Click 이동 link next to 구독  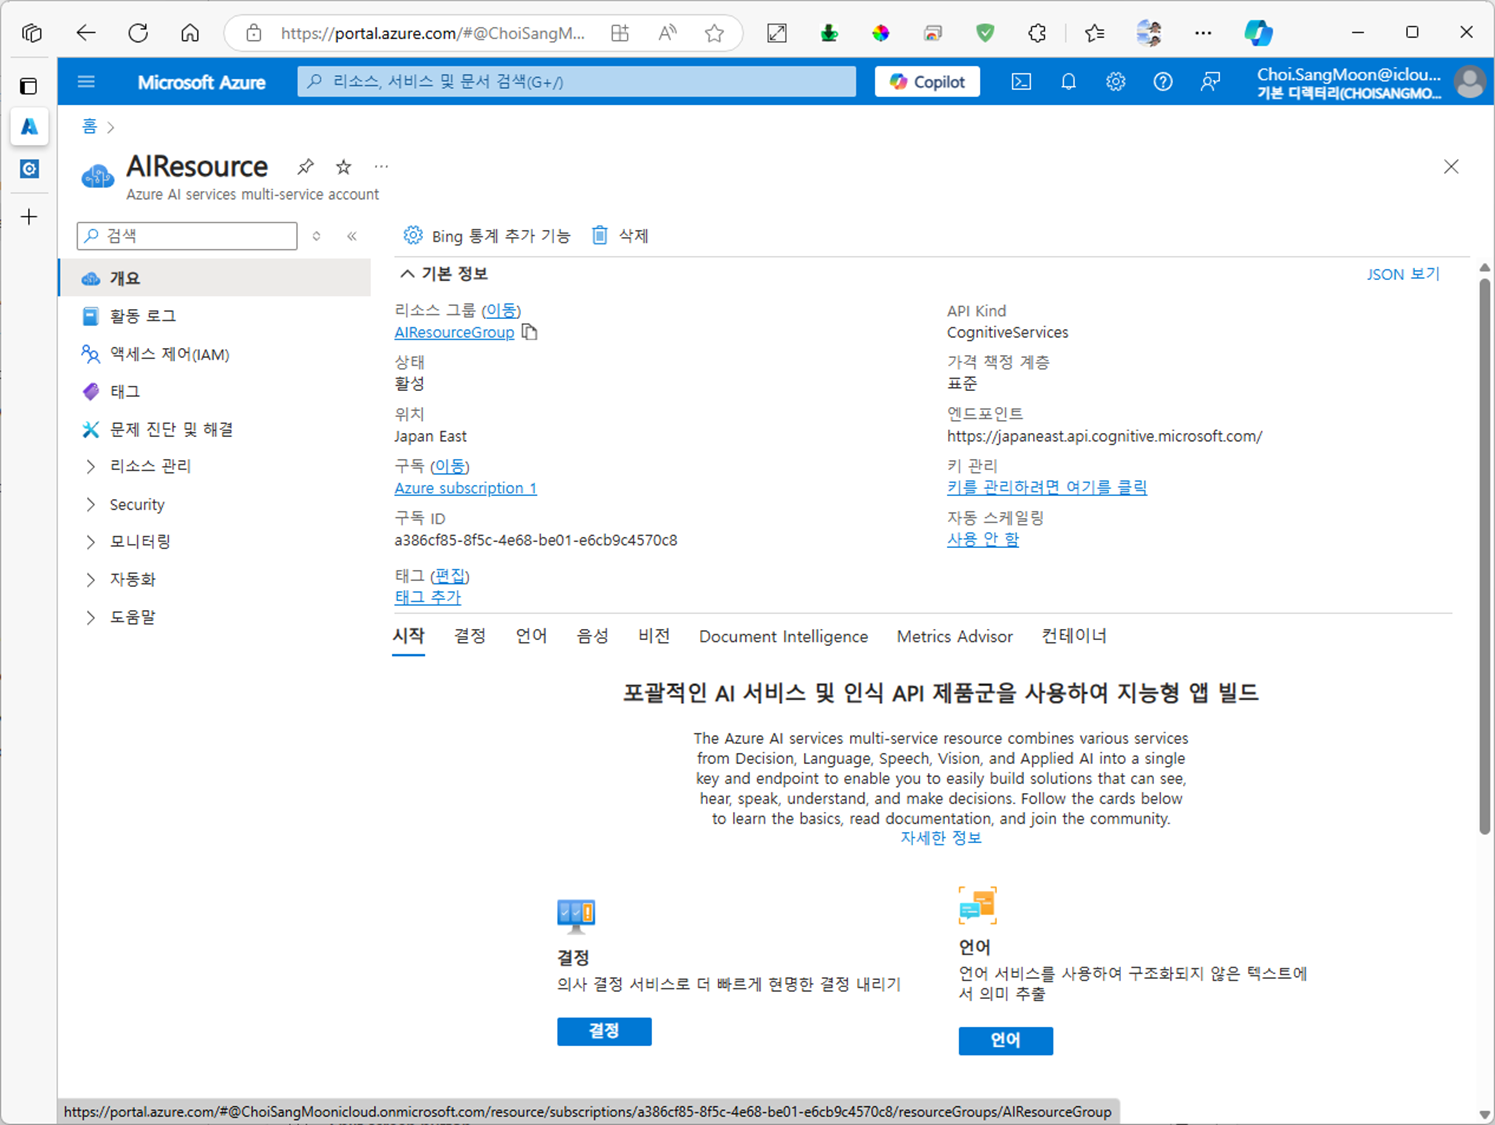[449, 466]
